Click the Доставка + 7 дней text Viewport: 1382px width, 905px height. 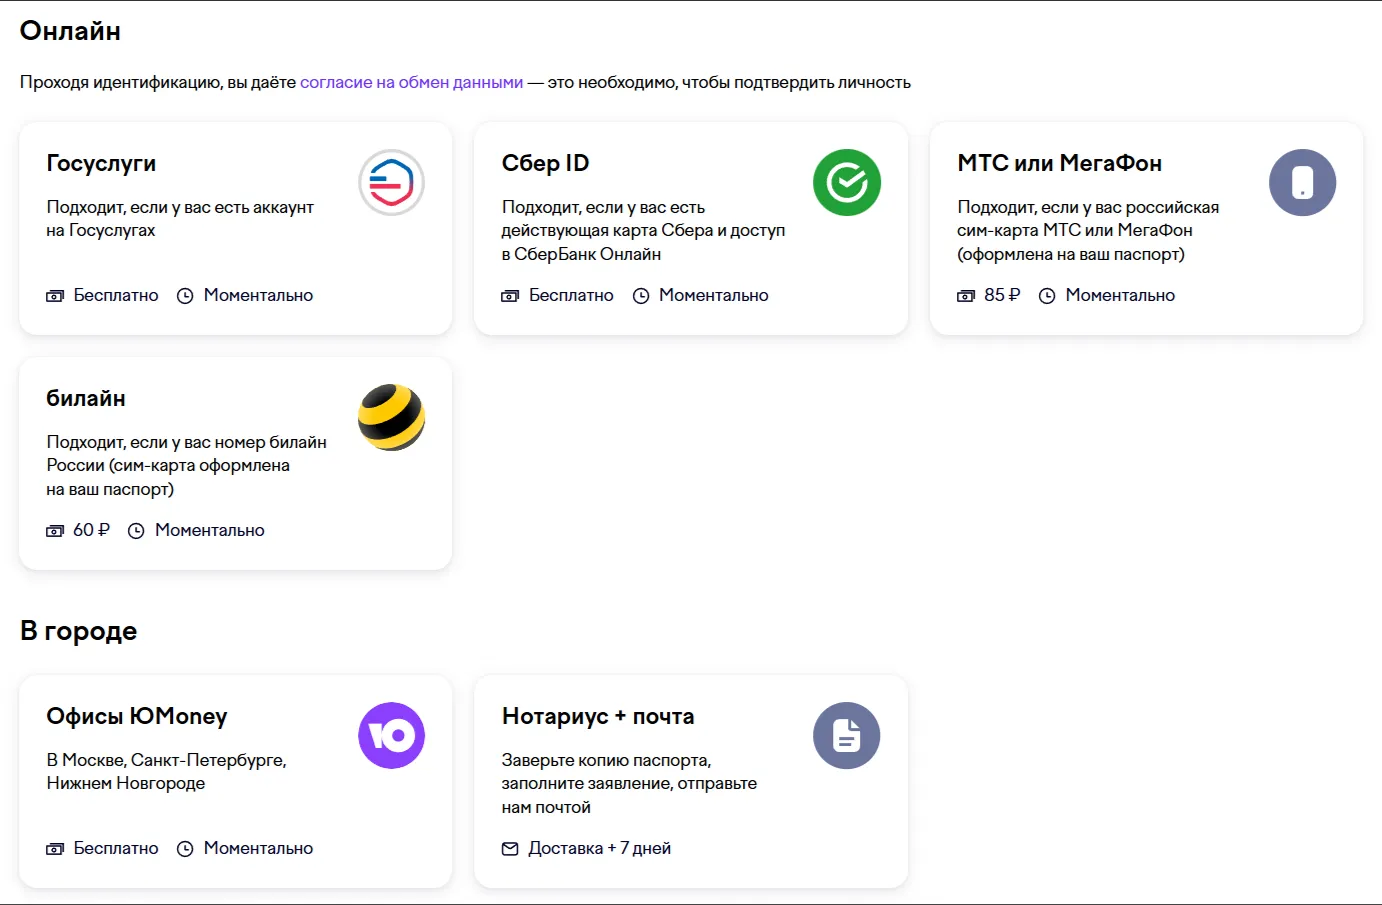pyautogui.click(x=599, y=848)
